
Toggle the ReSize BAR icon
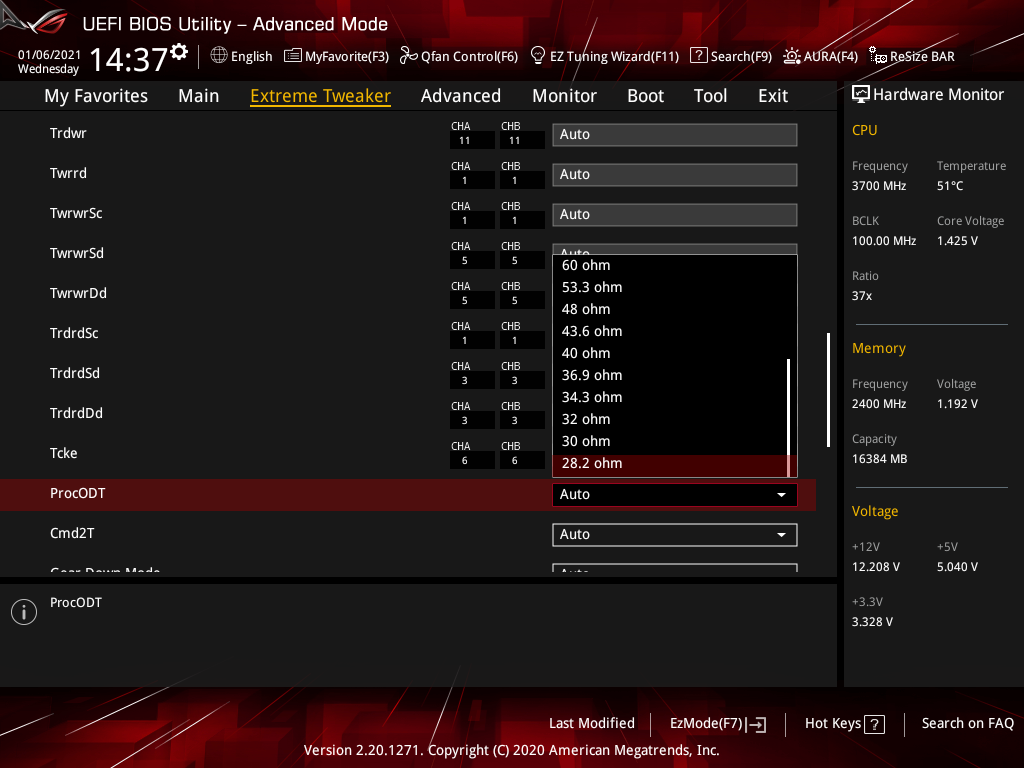878,56
